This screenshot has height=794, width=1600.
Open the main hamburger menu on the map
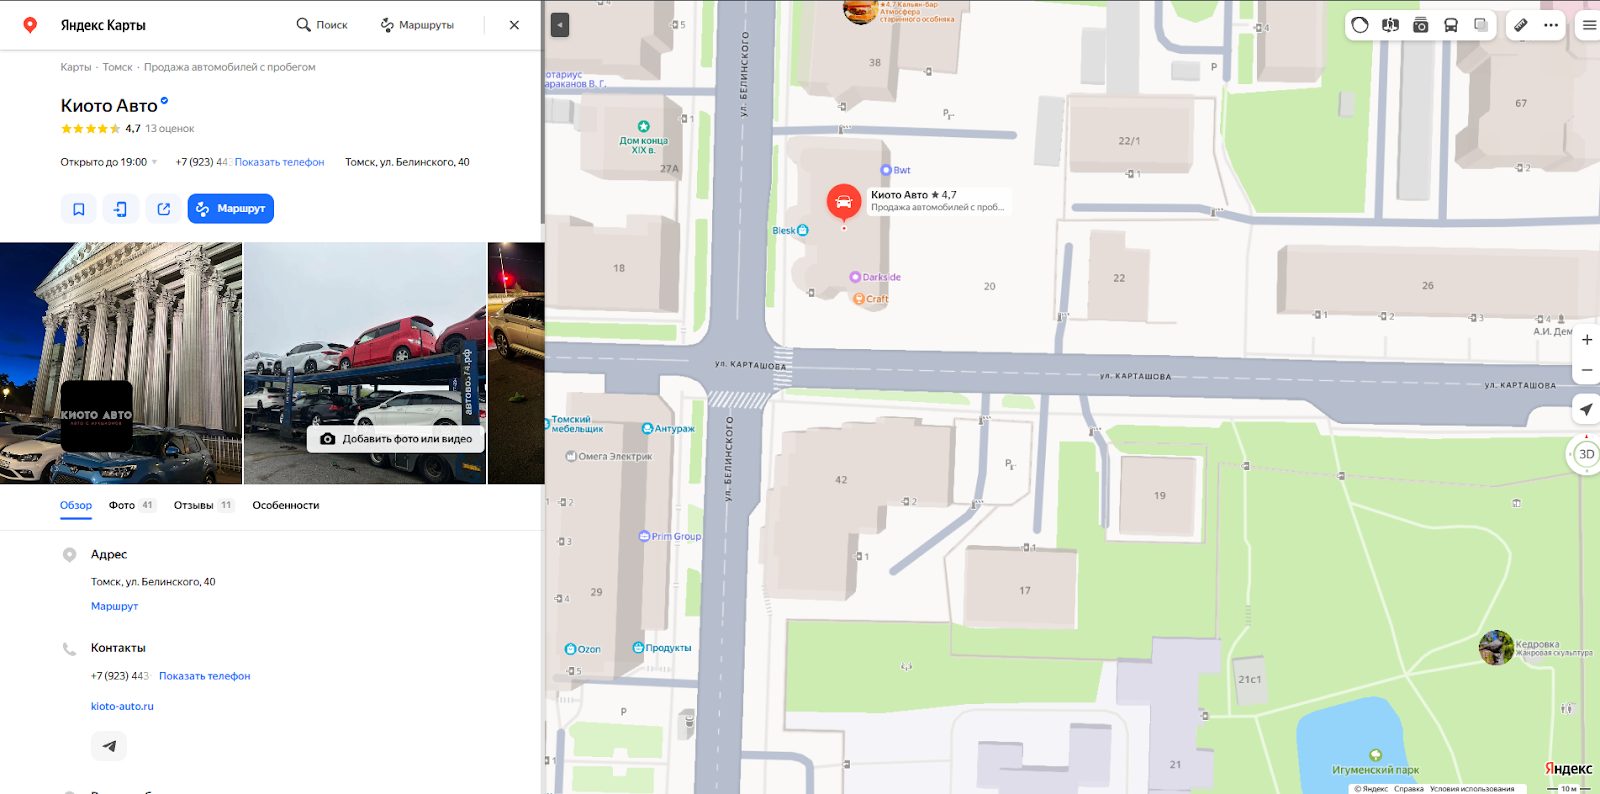pyautogui.click(x=1588, y=25)
